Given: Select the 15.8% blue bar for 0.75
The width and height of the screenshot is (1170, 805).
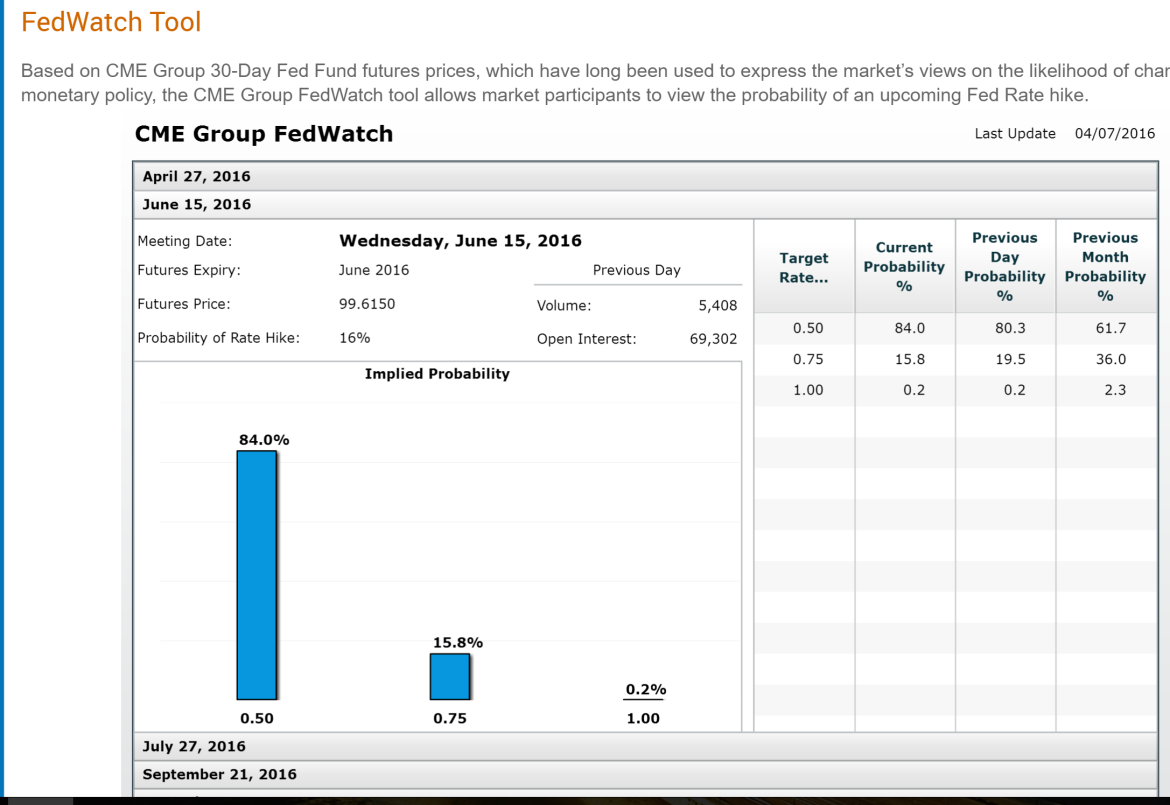Looking at the screenshot, I should pos(450,677).
